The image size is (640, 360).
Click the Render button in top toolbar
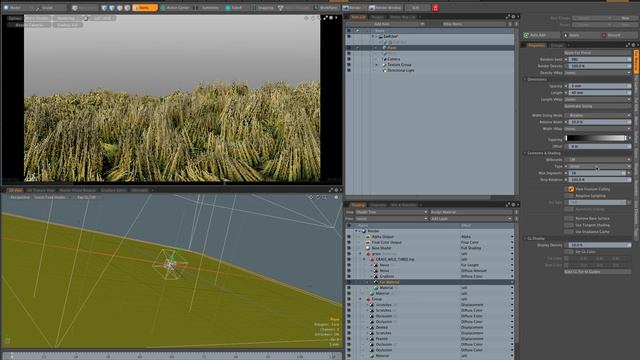(353, 8)
